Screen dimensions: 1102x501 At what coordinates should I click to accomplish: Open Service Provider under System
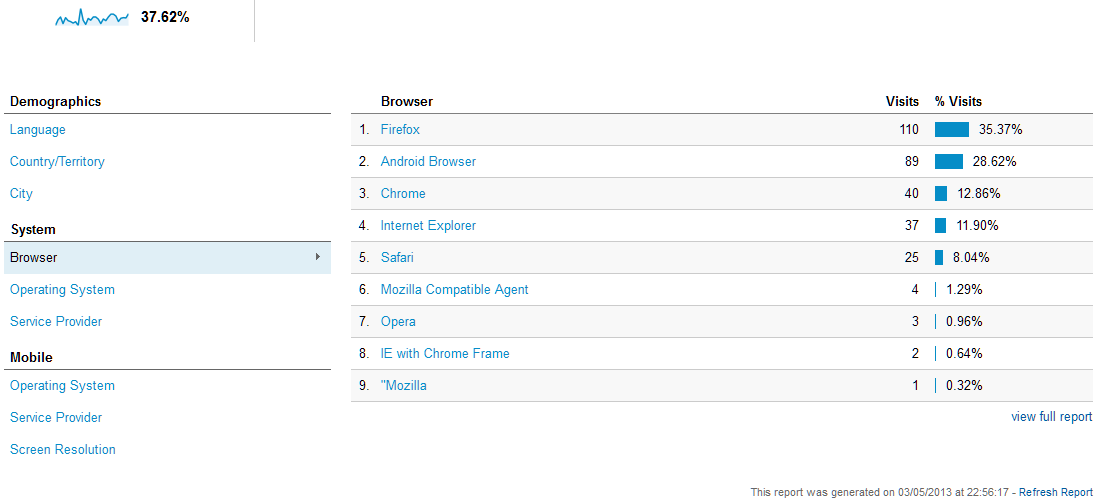click(x=56, y=321)
